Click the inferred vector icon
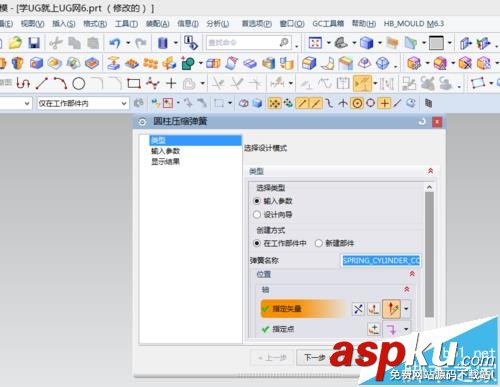The height and width of the screenshot is (387, 500). 392,309
